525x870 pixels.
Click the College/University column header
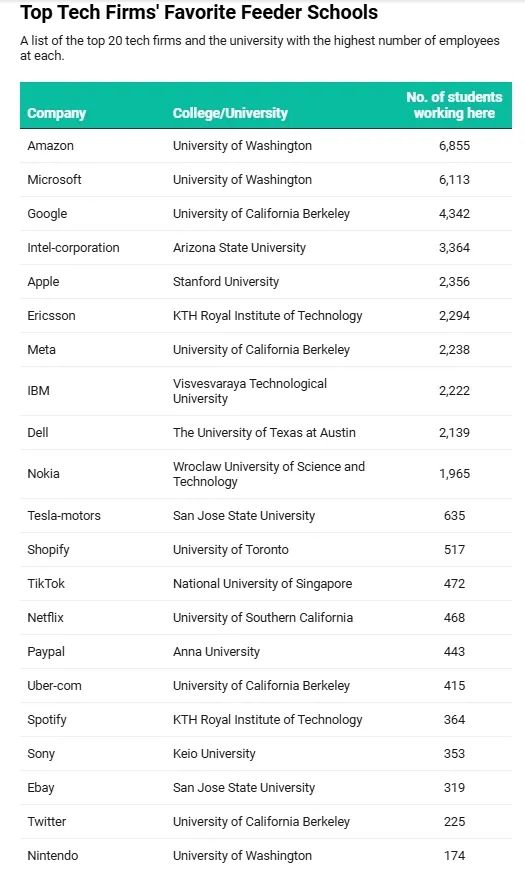pyautogui.click(x=230, y=113)
